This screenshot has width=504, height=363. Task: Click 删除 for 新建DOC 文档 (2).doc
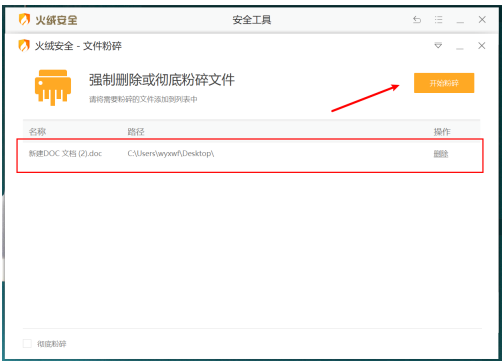441,154
